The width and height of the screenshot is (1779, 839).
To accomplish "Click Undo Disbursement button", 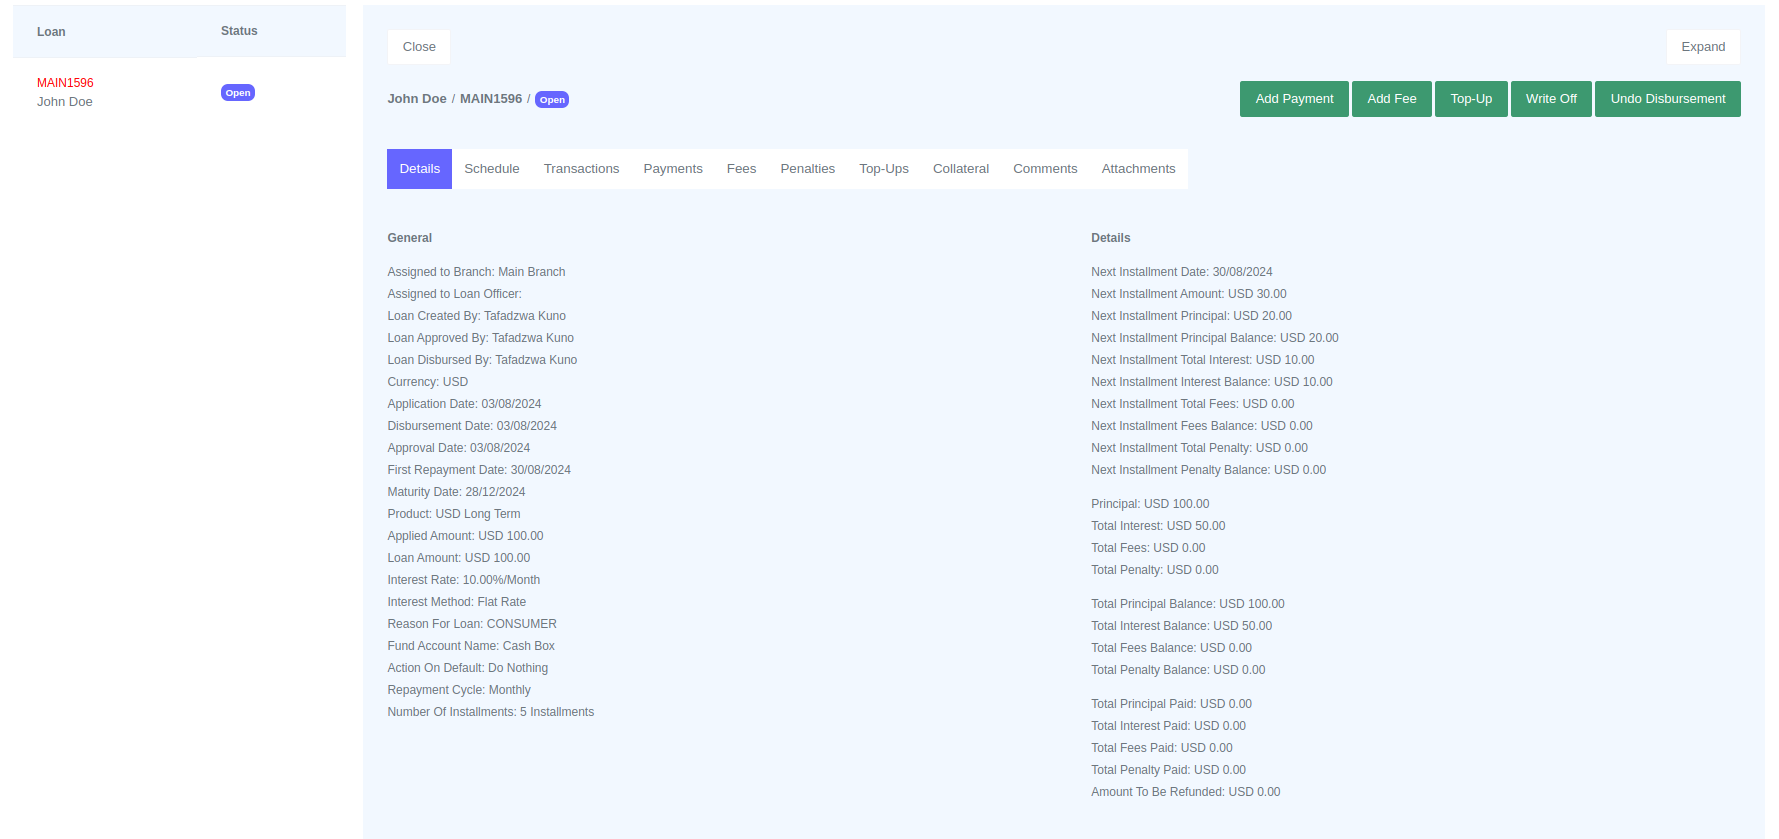I will pyautogui.click(x=1666, y=99).
